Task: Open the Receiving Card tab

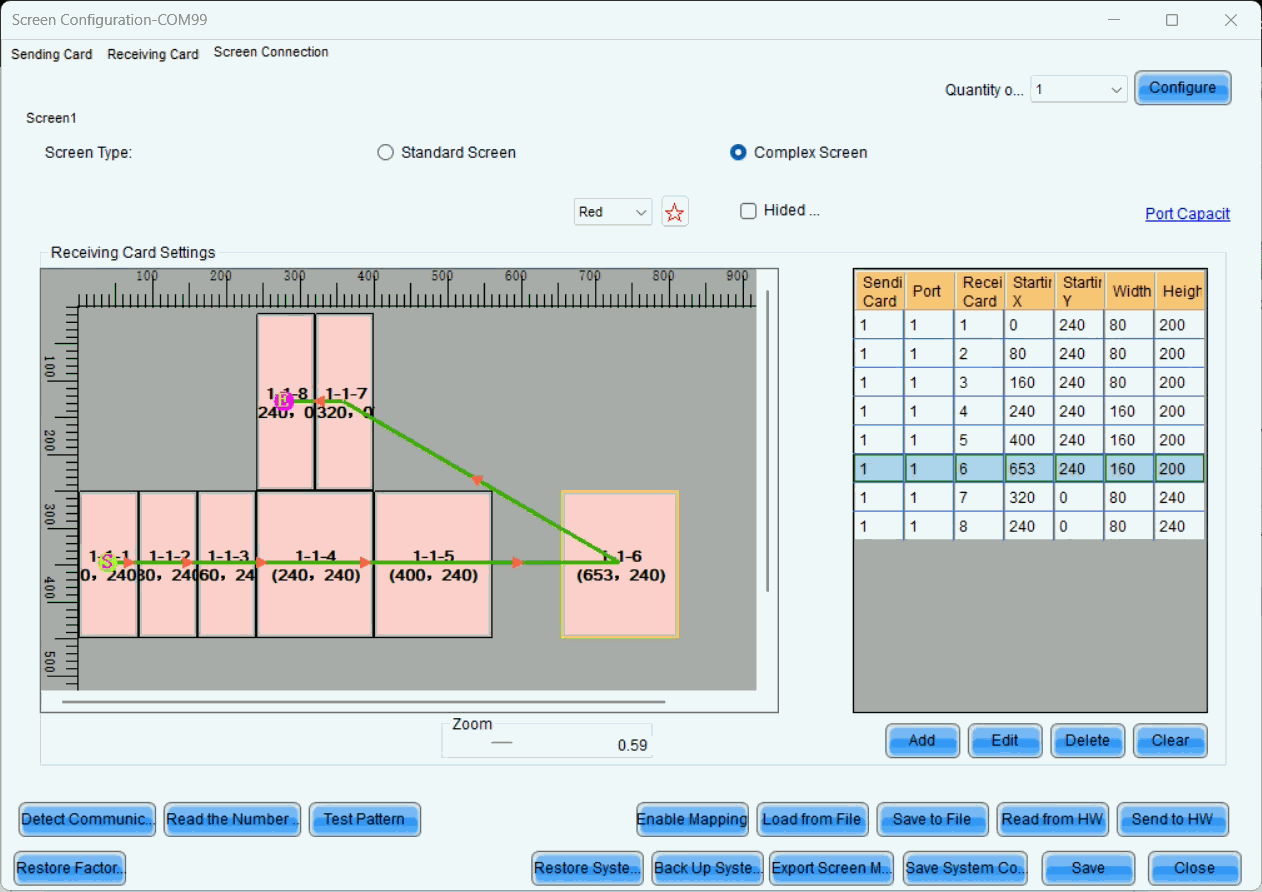Action: click(153, 54)
